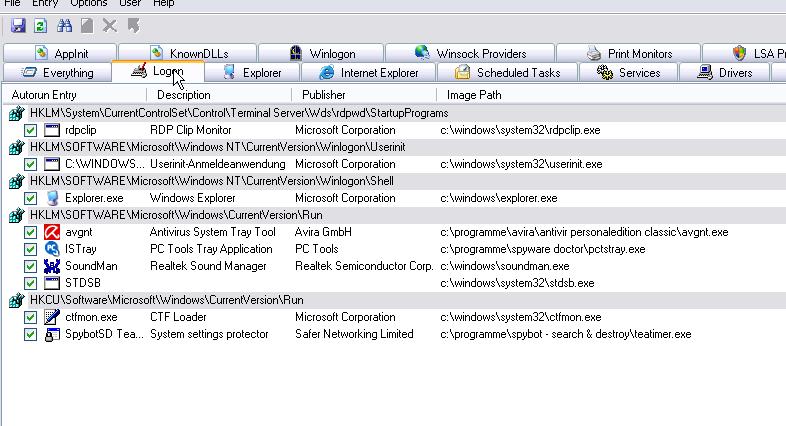The width and height of the screenshot is (786, 426).
Task: Switch to the AppInit tab
Action: click(60, 53)
